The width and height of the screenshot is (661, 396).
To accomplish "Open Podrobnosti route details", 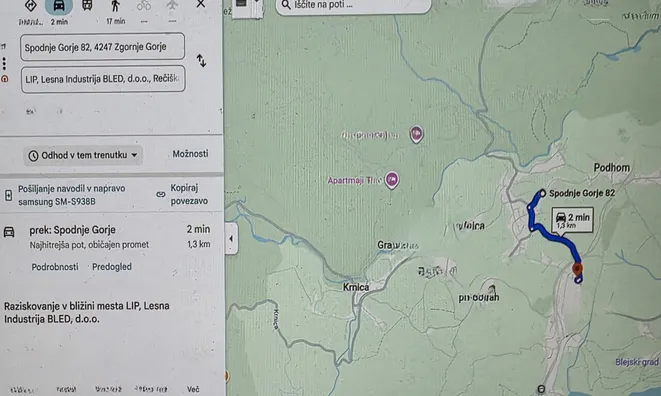I will (x=55, y=267).
